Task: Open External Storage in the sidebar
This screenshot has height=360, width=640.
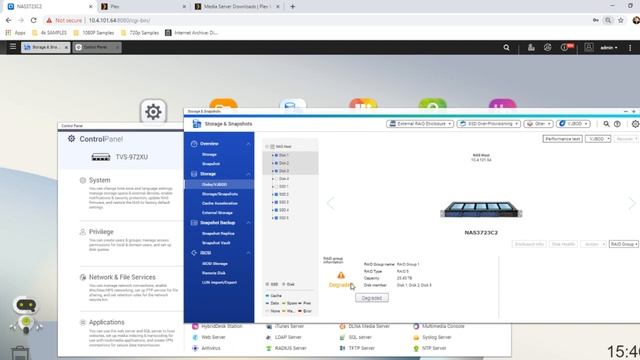Action: pyautogui.click(x=217, y=213)
